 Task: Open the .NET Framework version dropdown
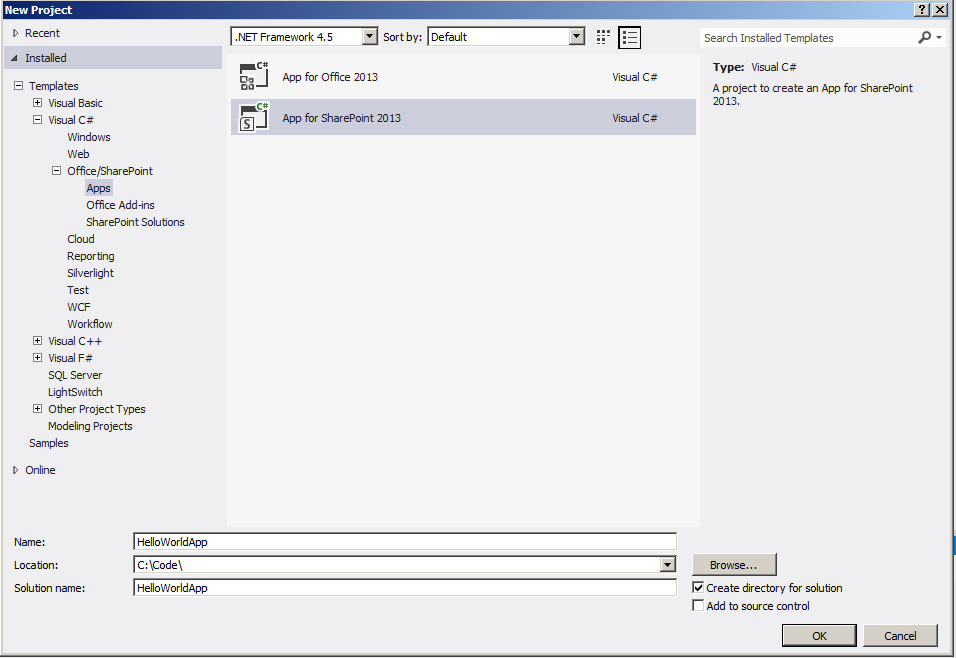pyautogui.click(x=370, y=37)
